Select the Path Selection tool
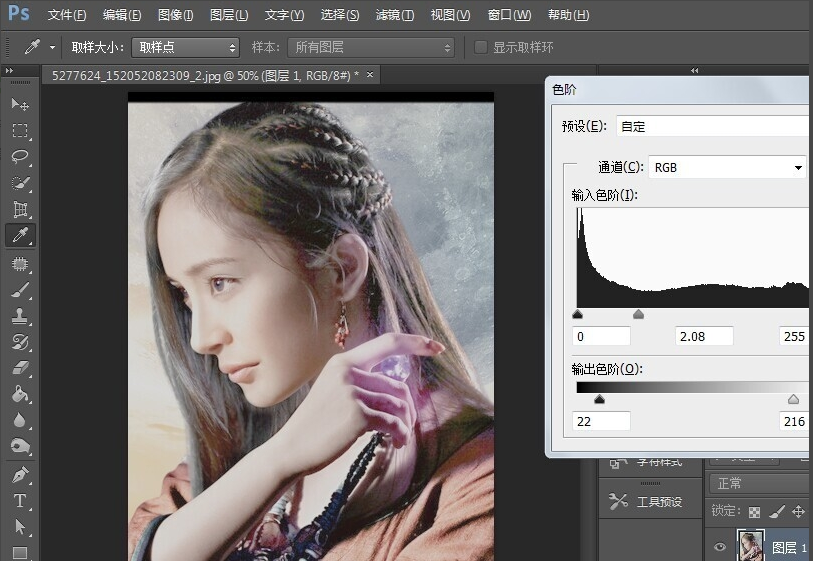 coord(20,527)
